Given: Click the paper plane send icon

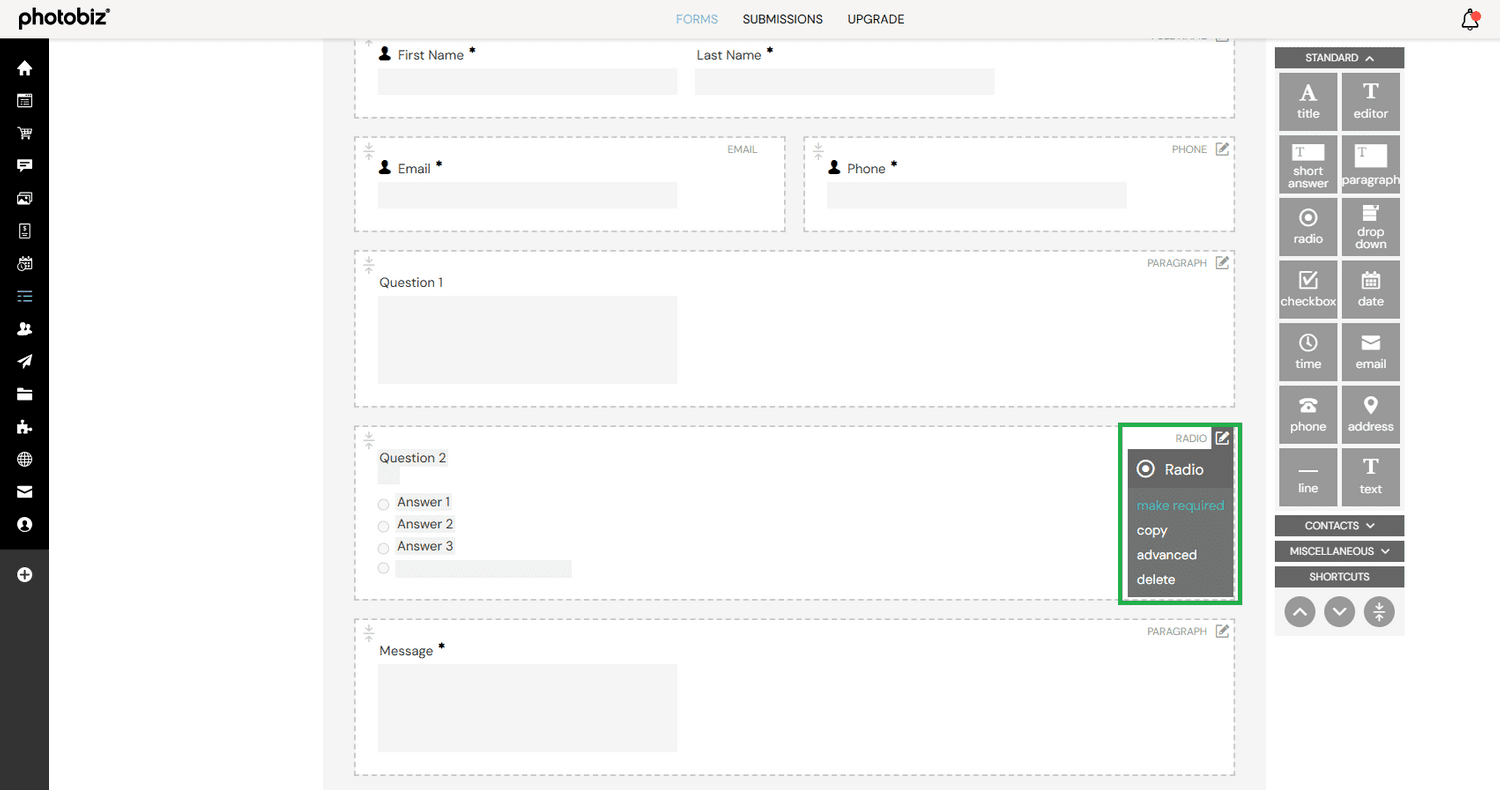Looking at the screenshot, I should click(25, 362).
